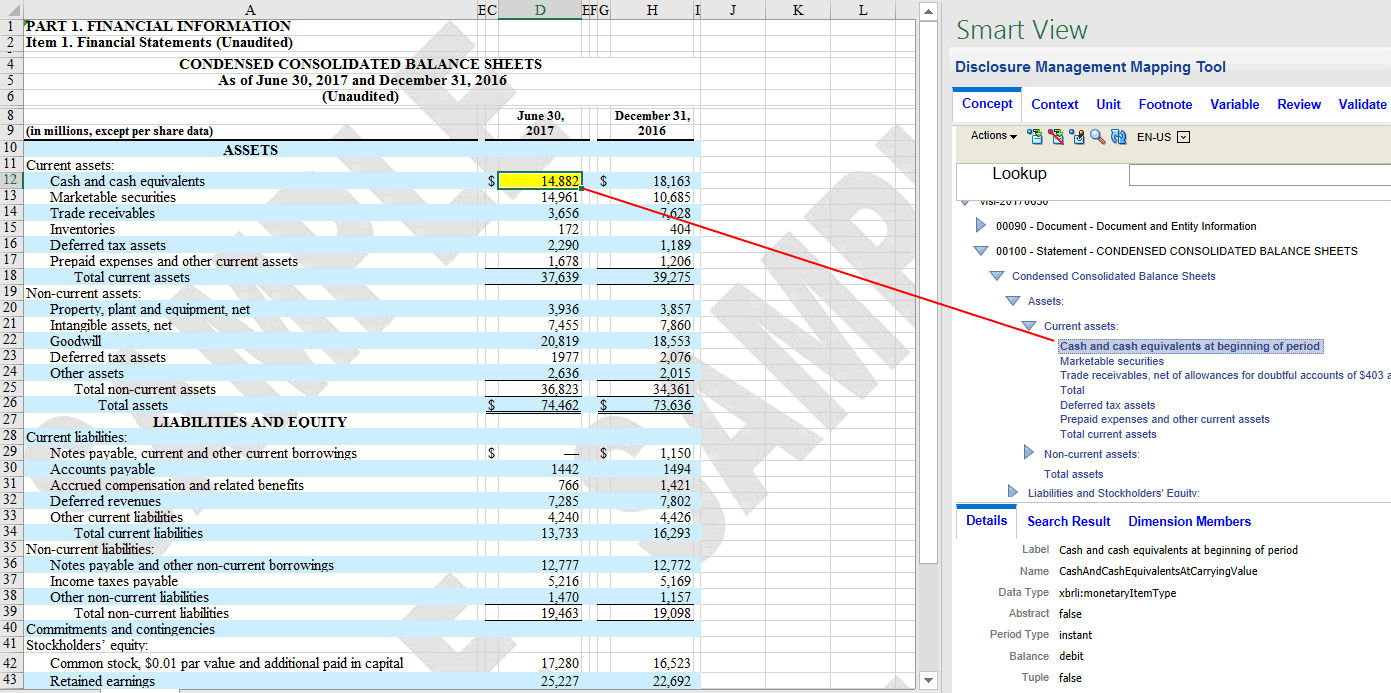This screenshot has height=693, width=1391.
Task: Open the EN-US language dropdown
Action: coord(1184,137)
